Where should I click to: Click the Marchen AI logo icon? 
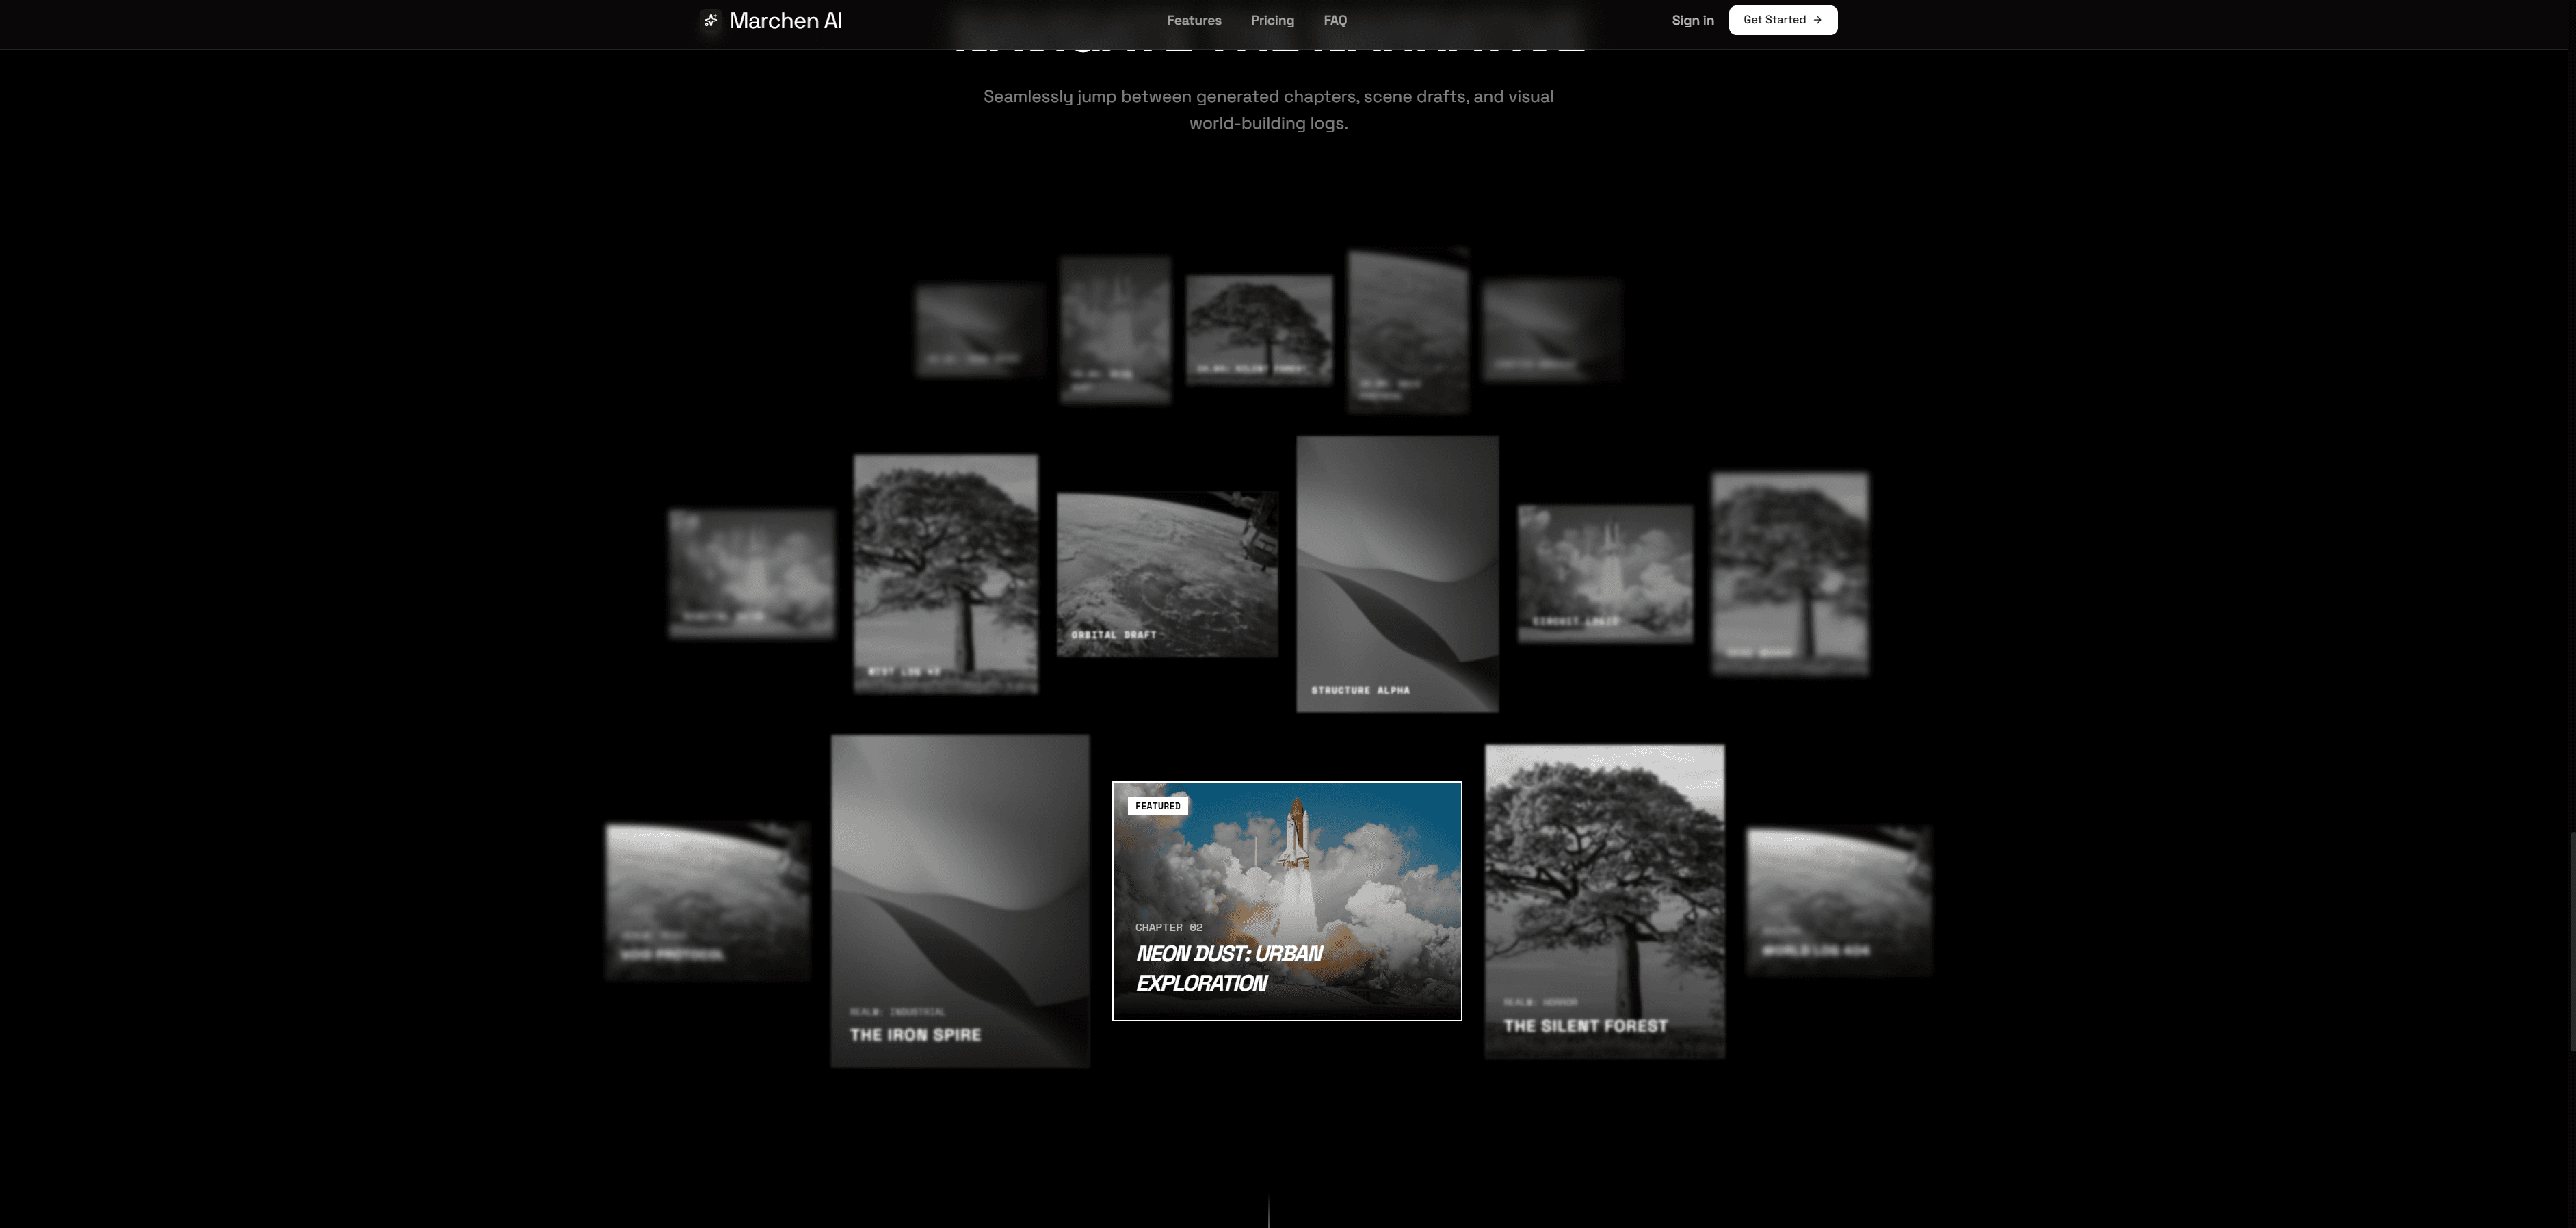(710, 20)
